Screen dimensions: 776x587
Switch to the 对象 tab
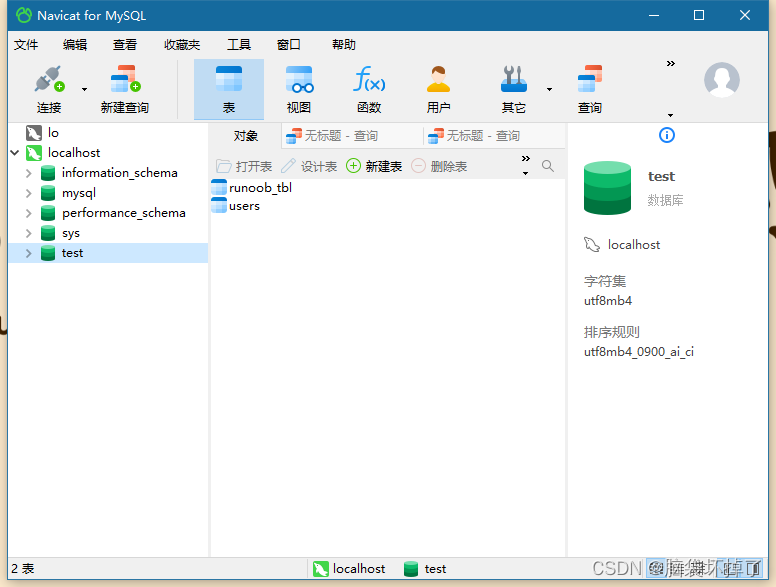point(245,136)
